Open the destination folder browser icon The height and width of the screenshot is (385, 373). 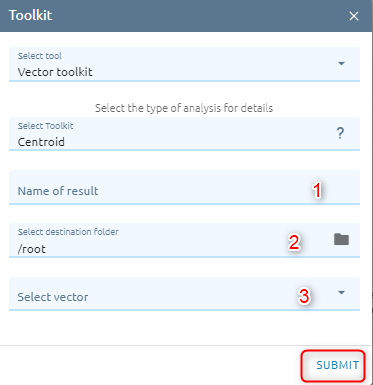341,239
